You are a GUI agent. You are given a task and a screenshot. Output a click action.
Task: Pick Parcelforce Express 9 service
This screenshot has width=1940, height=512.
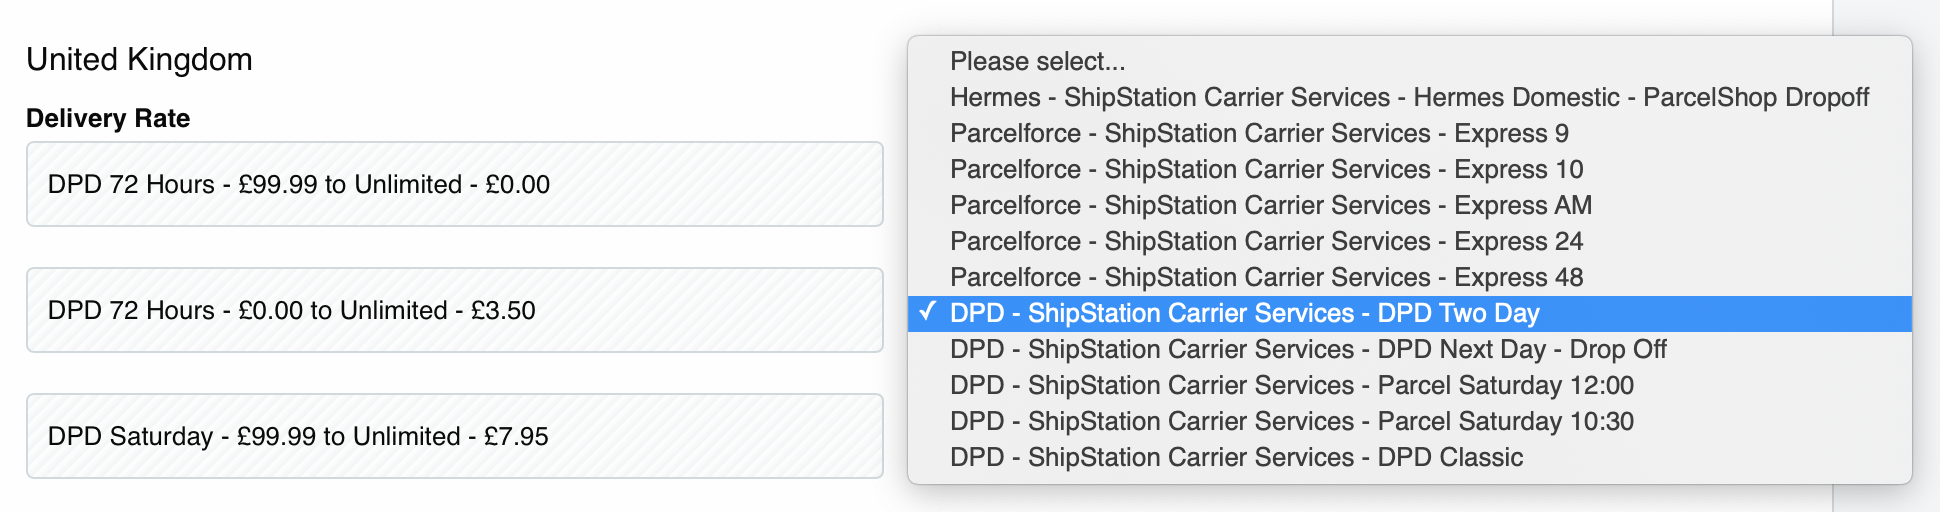coord(1258,133)
